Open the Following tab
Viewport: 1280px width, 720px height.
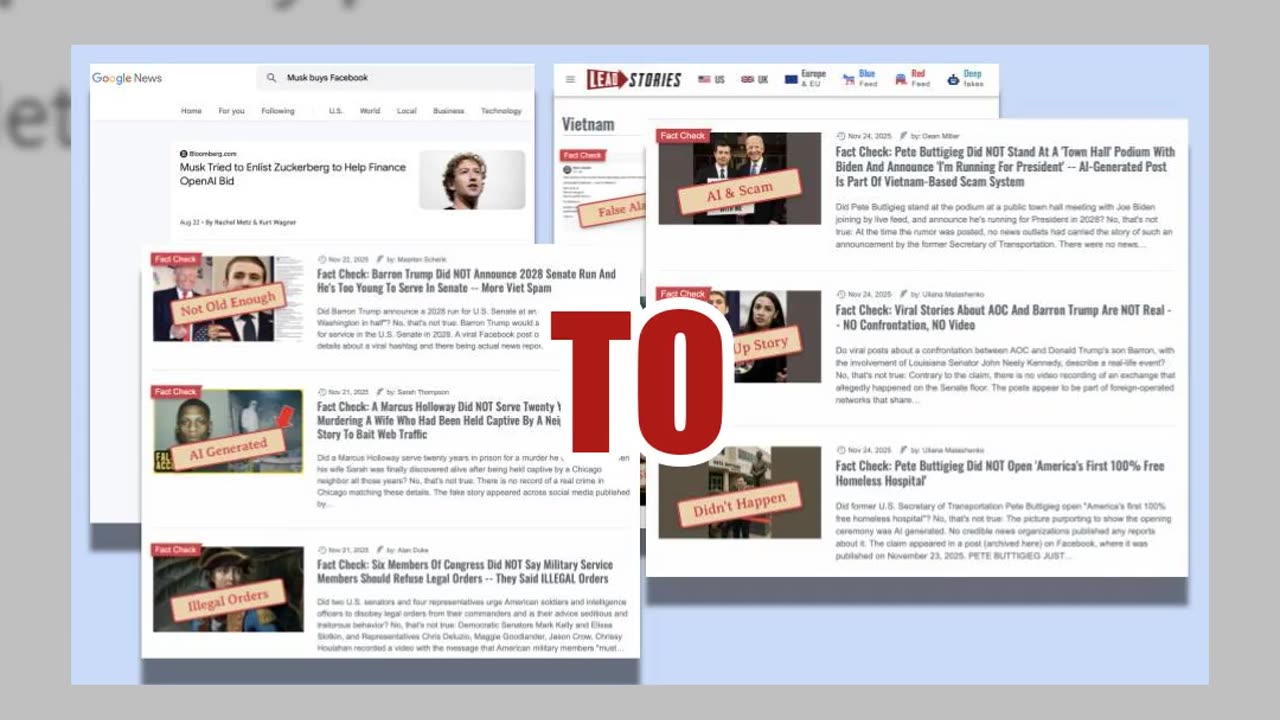(x=278, y=111)
